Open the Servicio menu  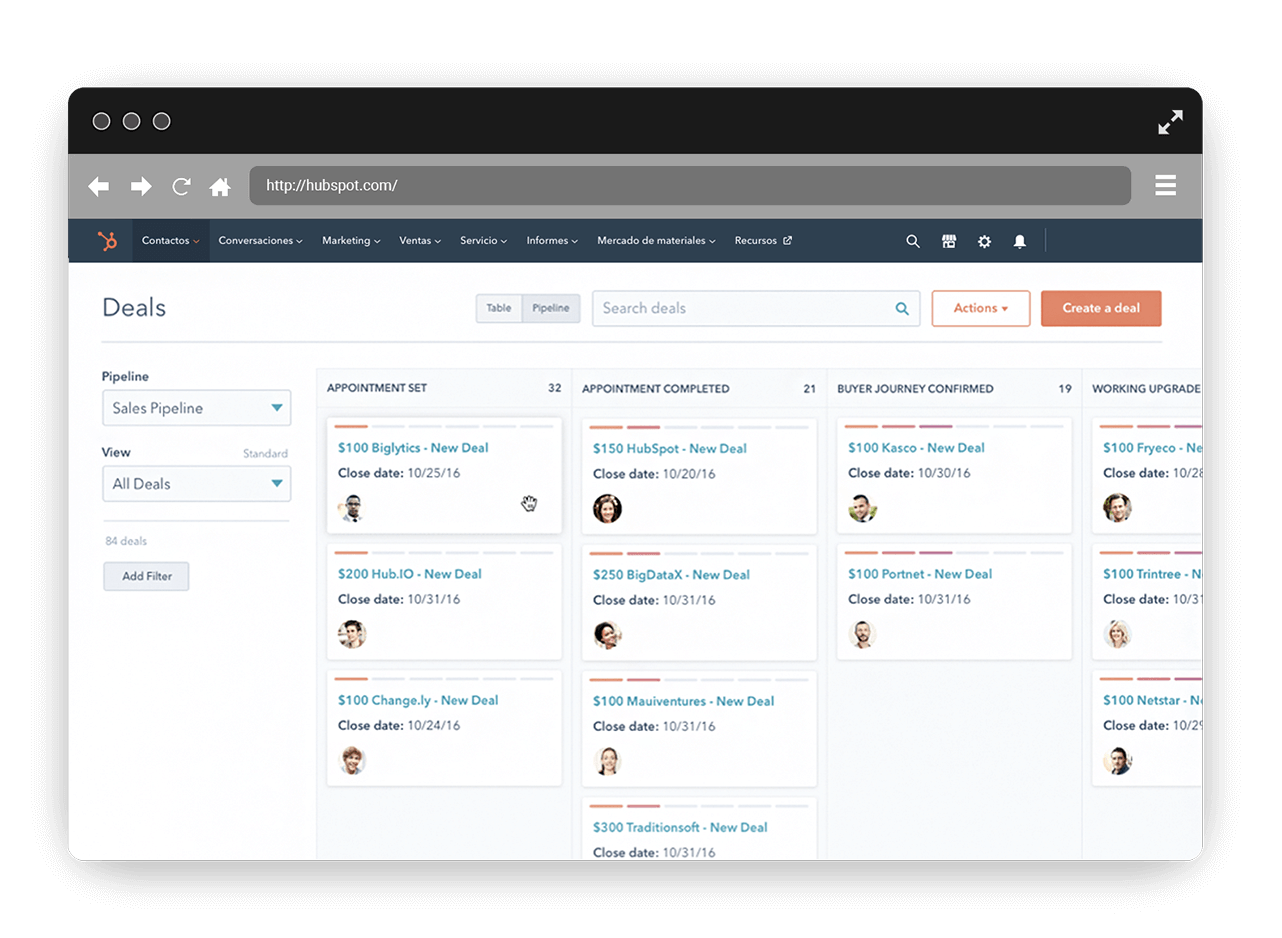click(x=483, y=241)
